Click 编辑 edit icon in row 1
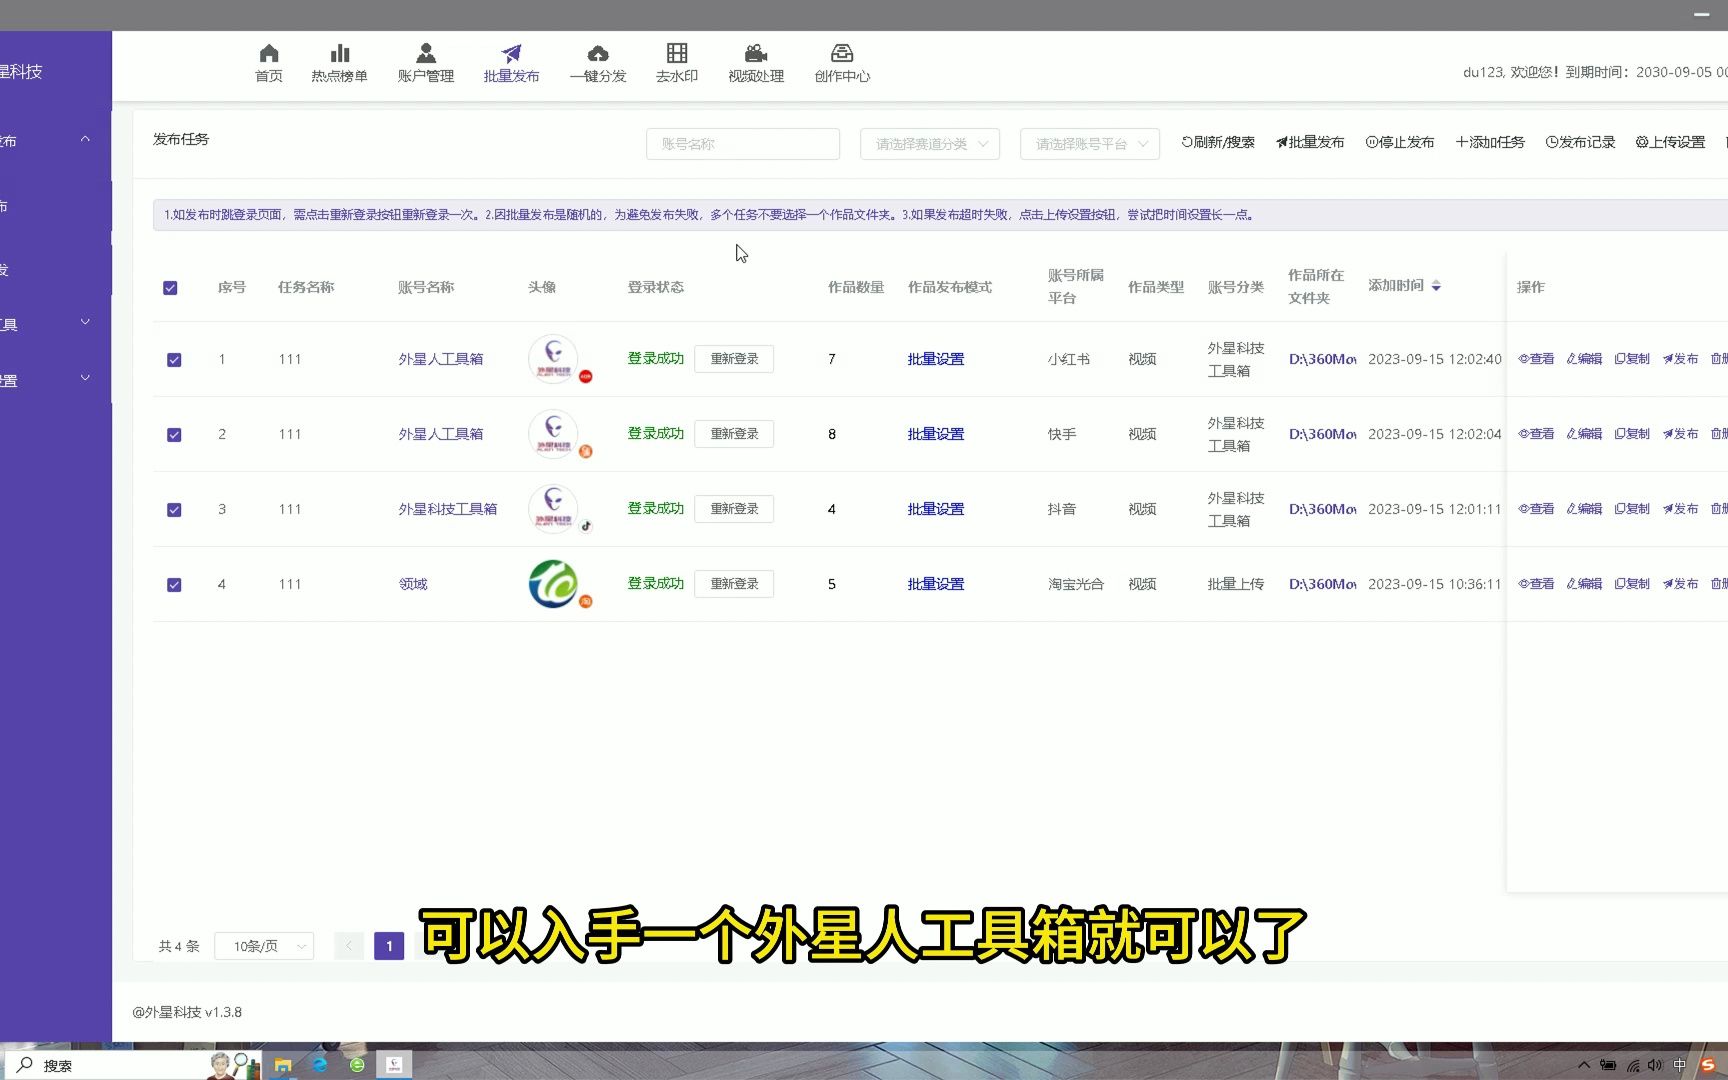Screen dimensions: 1728x1080 (x=1584, y=359)
